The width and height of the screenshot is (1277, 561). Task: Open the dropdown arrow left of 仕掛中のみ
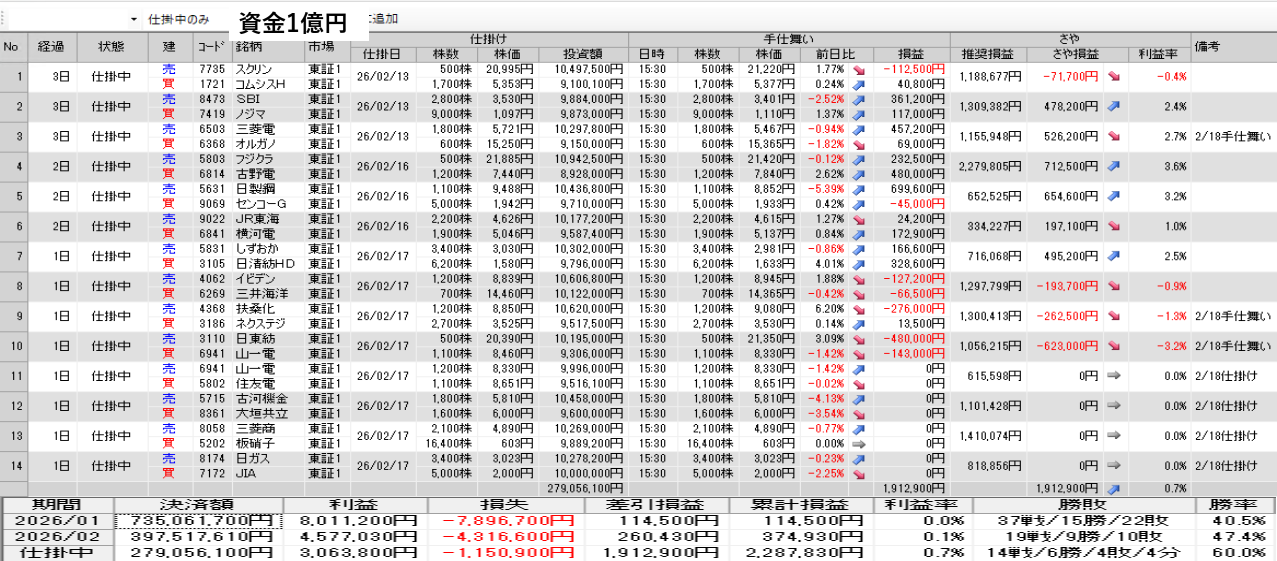pyautogui.click(x=134, y=20)
